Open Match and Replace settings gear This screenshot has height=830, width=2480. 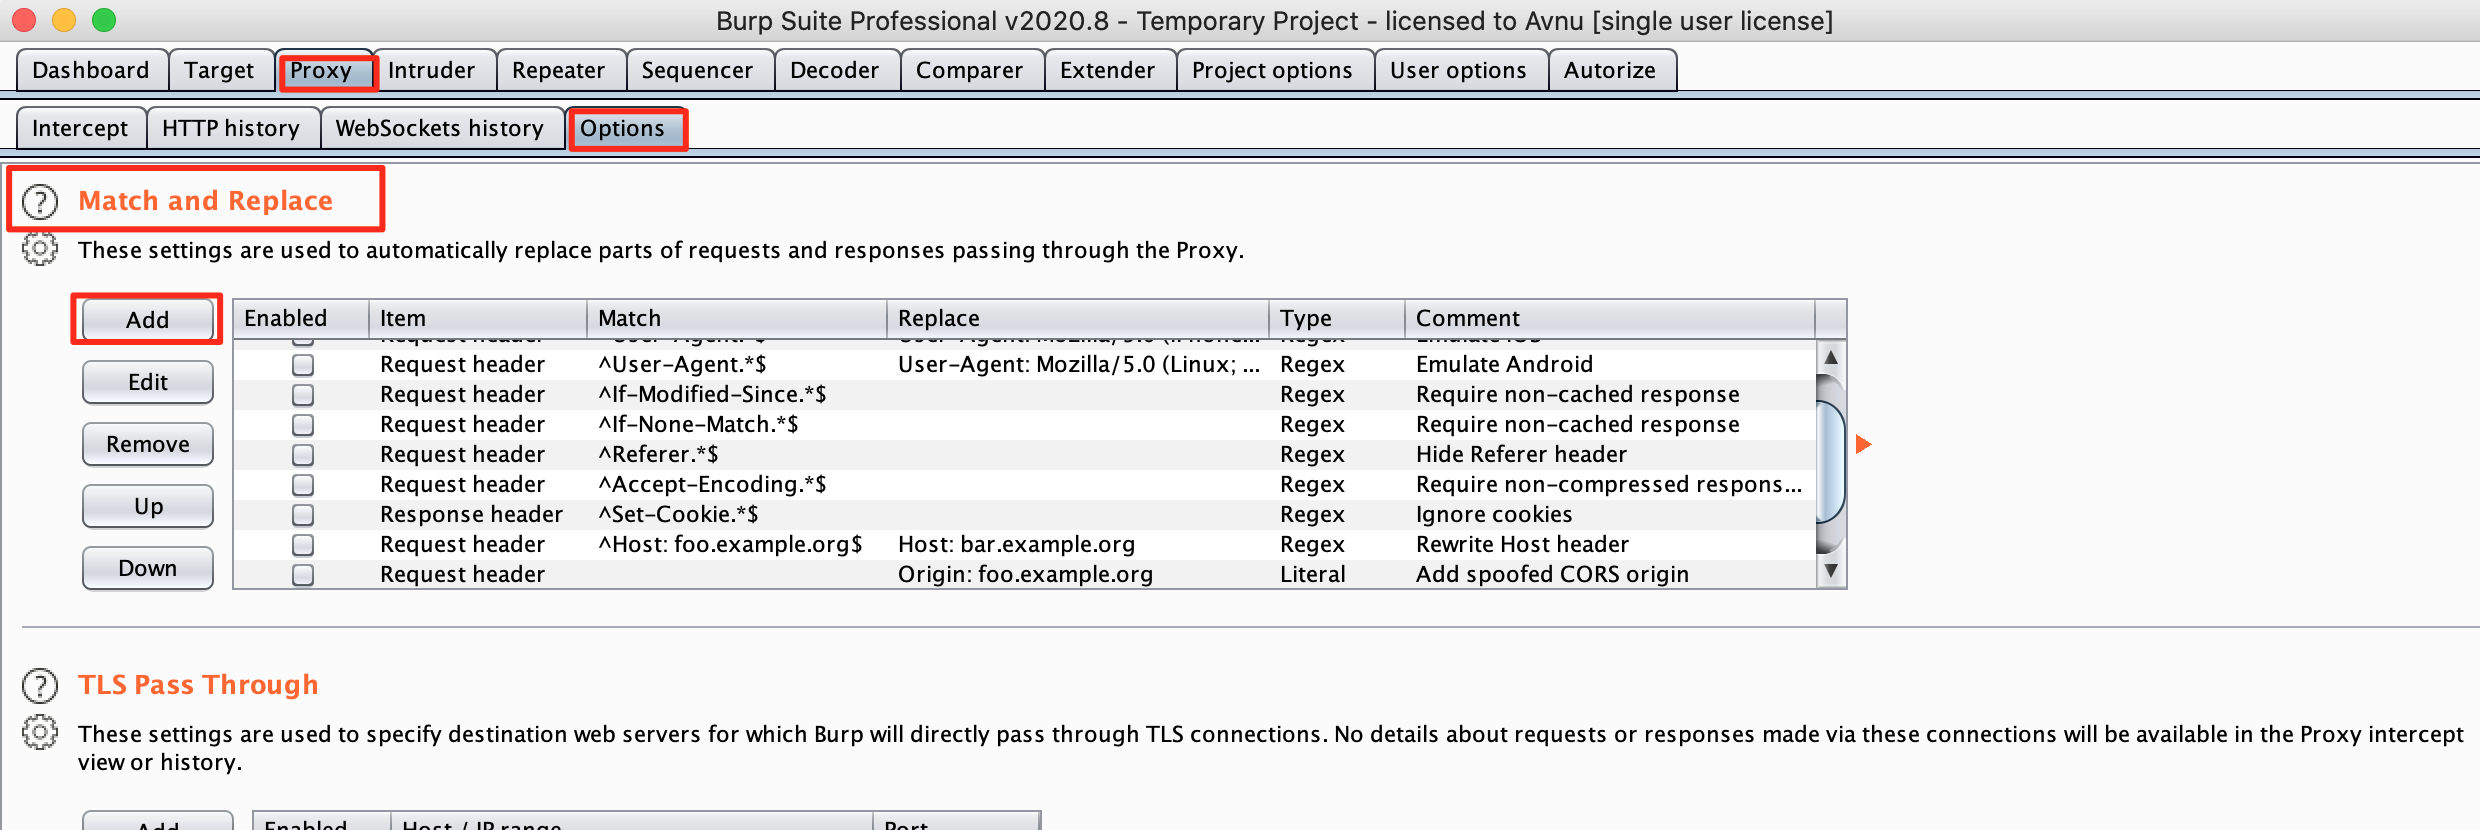pyautogui.click(x=40, y=249)
